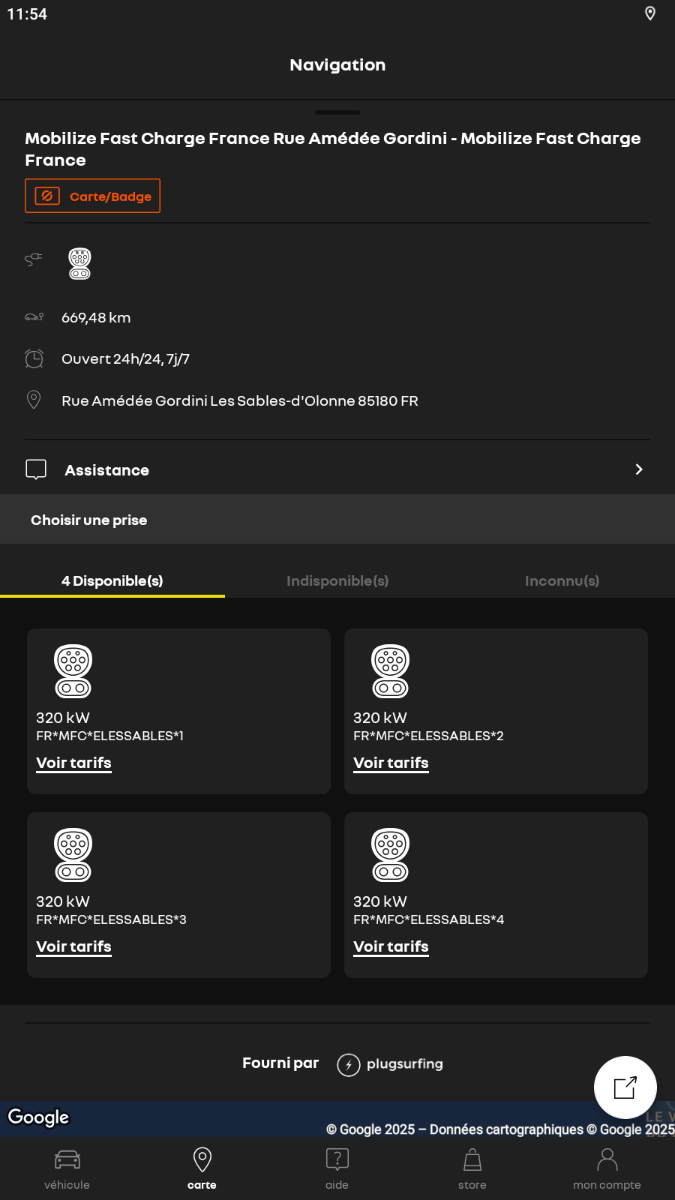Image resolution: width=675 pixels, height=1200 pixels.
Task: Tap the Google logo on the map
Action: point(38,1117)
